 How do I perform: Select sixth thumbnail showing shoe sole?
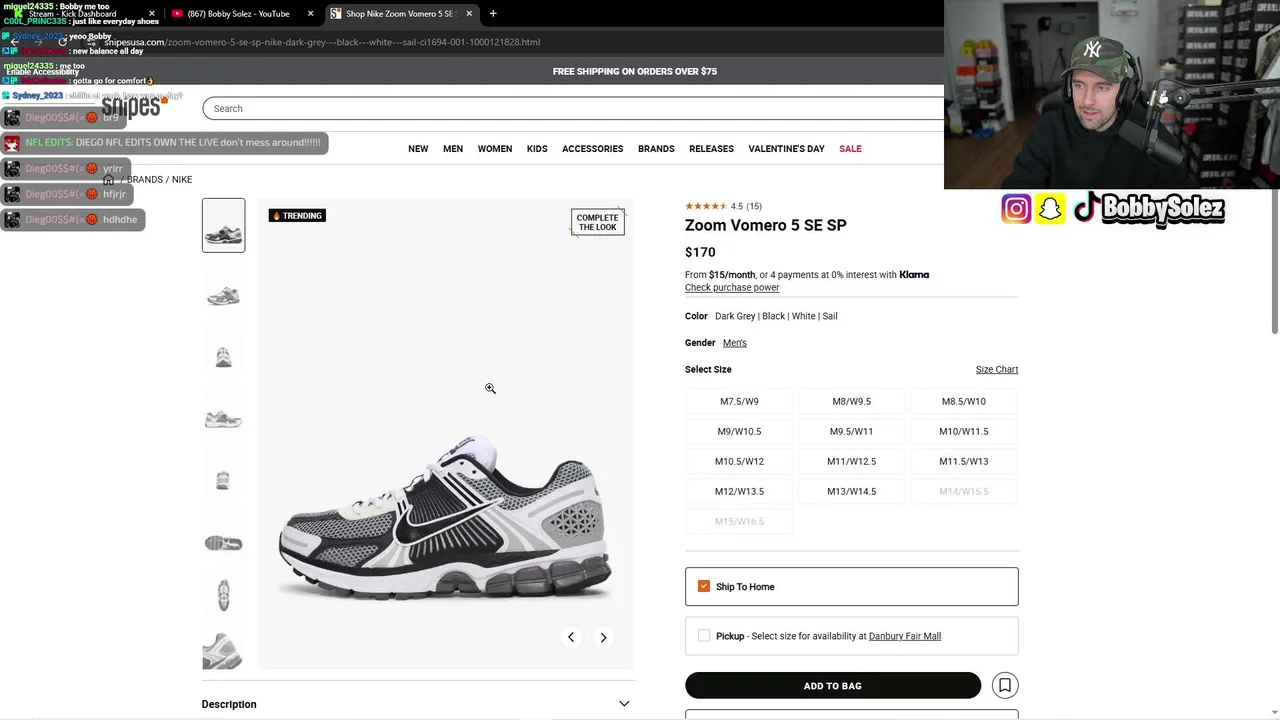click(x=223, y=542)
